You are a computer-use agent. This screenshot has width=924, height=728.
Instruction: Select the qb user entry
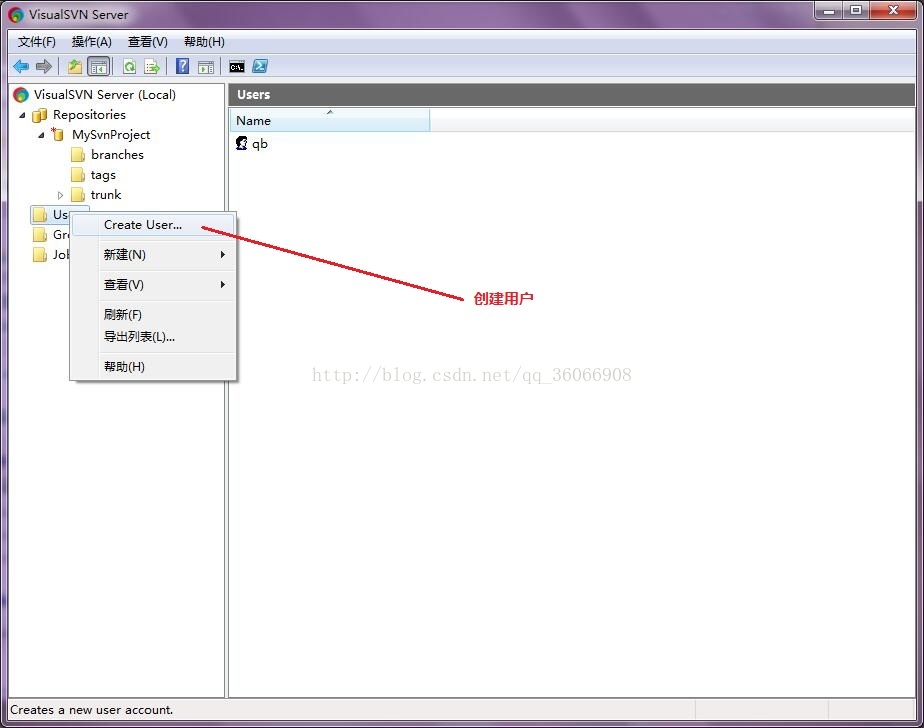point(260,144)
